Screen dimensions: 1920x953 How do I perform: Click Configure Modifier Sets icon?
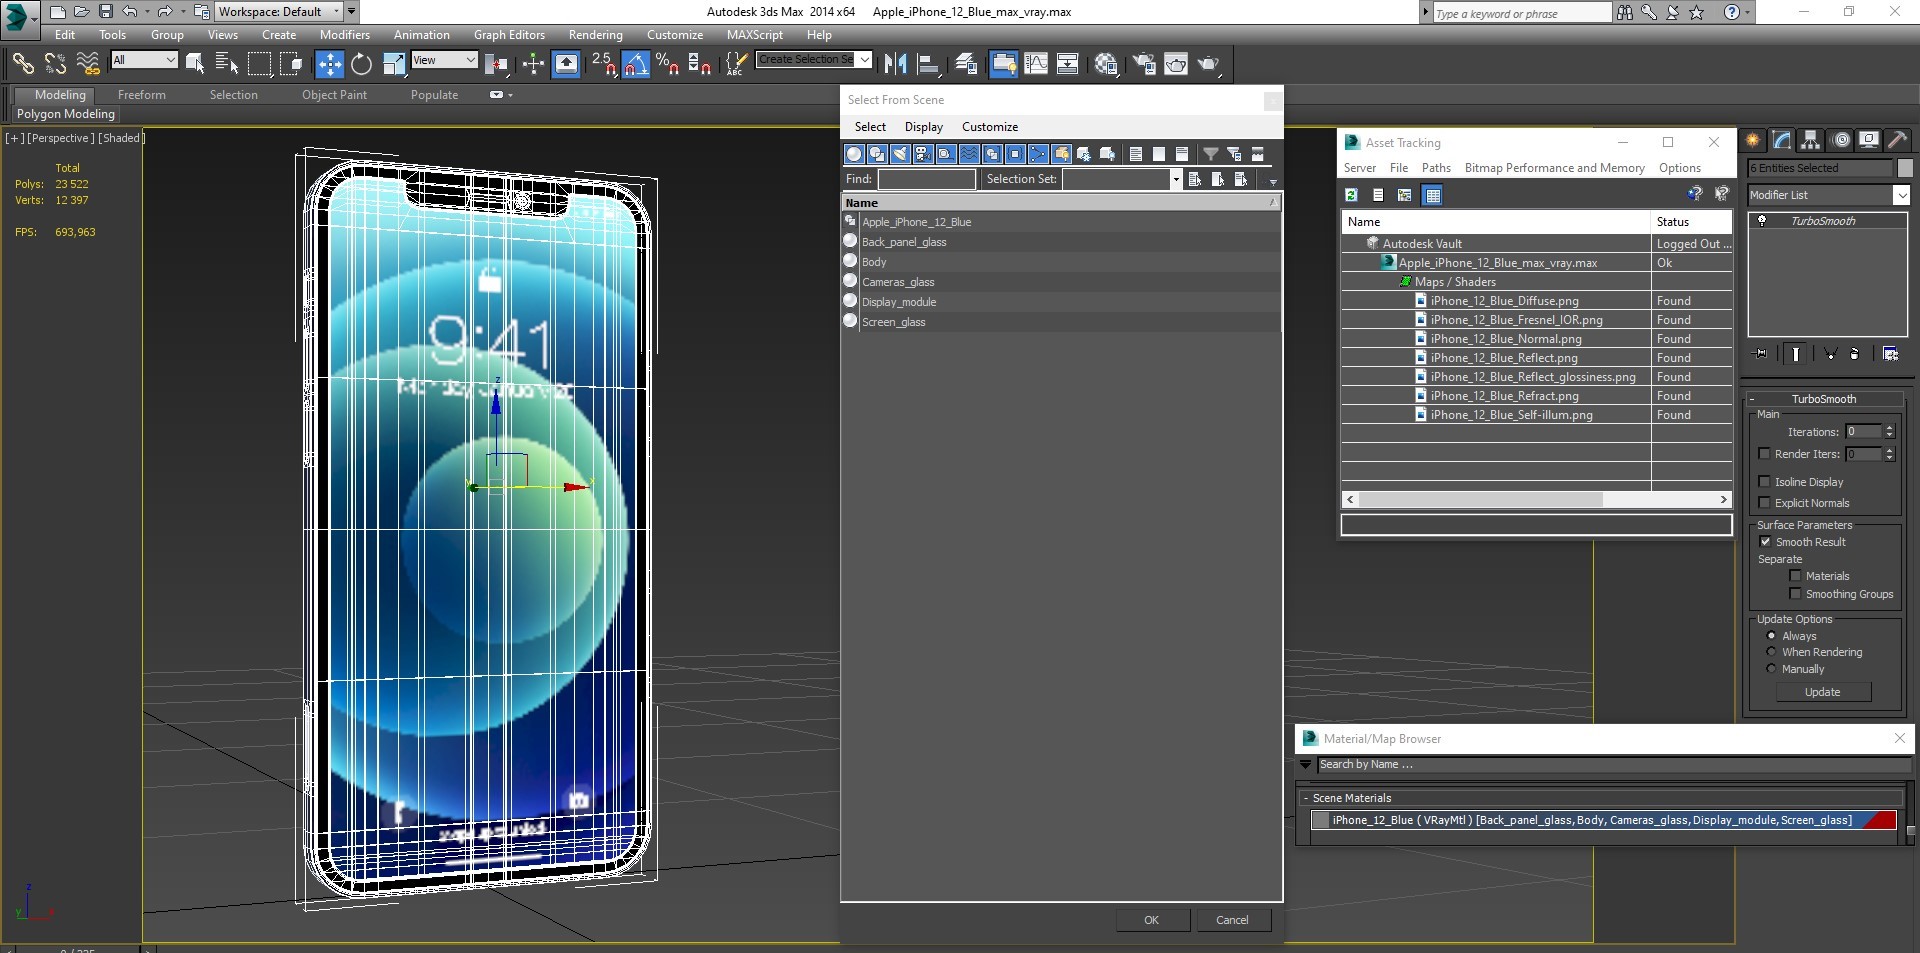click(1890, 354)
